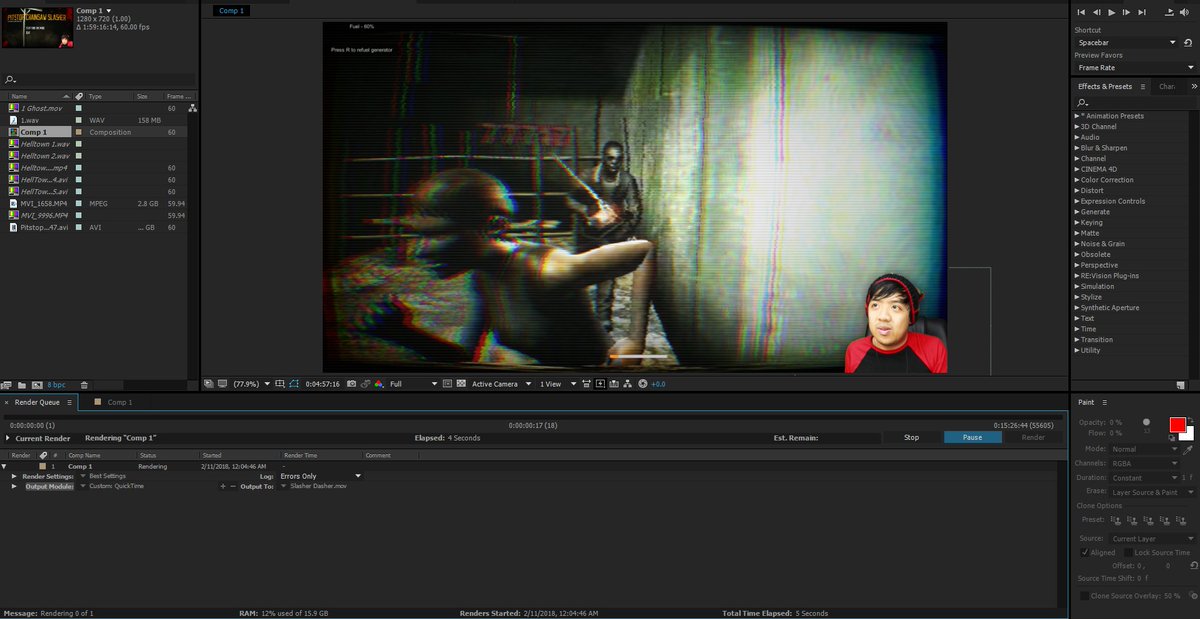
Task: Step back one frame in Preview
Action: (1097, 12)
